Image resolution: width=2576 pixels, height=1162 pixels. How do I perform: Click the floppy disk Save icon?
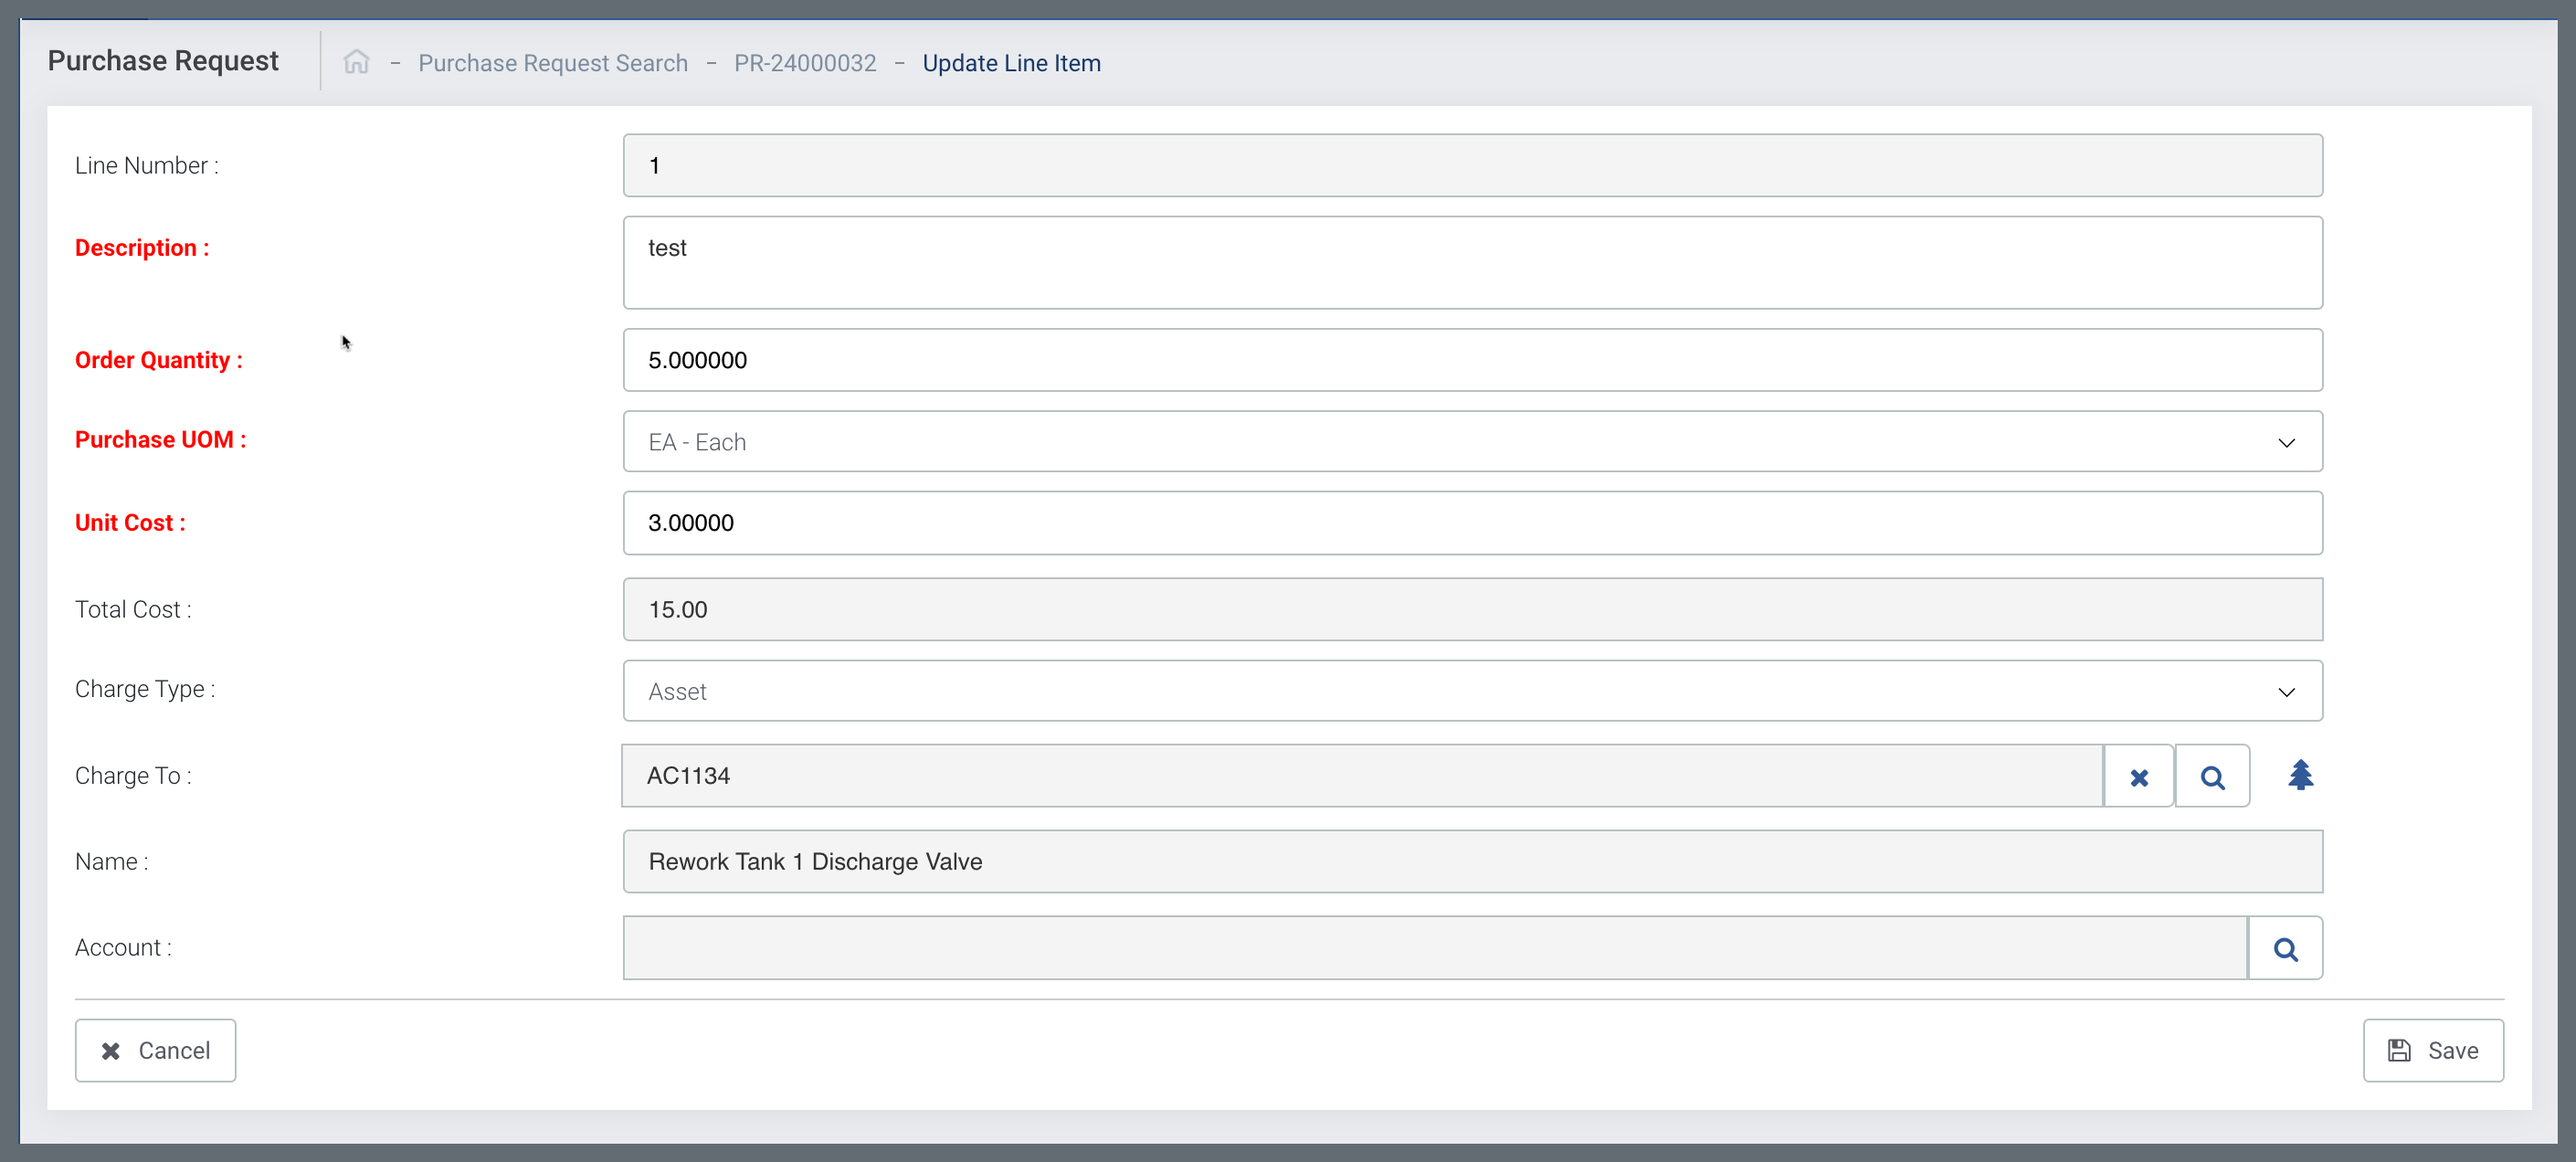tap(2399, 1050)
